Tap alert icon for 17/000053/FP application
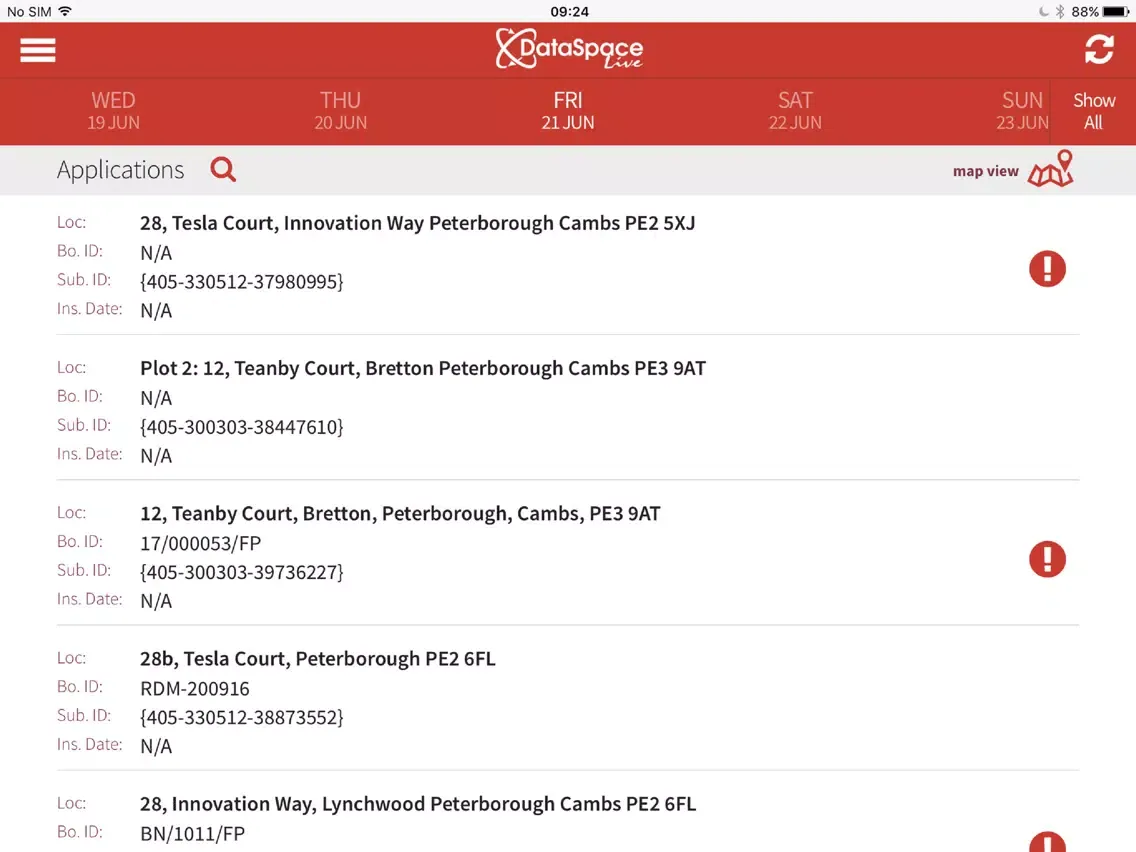The width and height of the screenshot is (1136, 852). tap(1047, 559)
